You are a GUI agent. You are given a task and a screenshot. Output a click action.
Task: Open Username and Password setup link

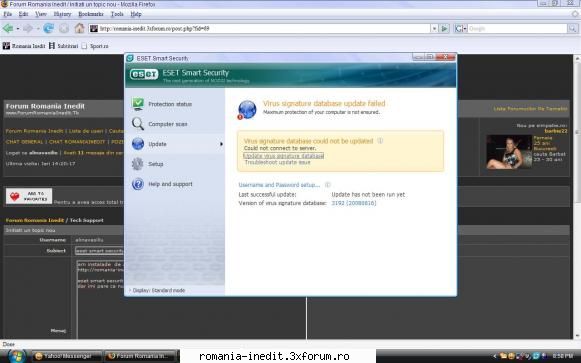coord(279,184)
